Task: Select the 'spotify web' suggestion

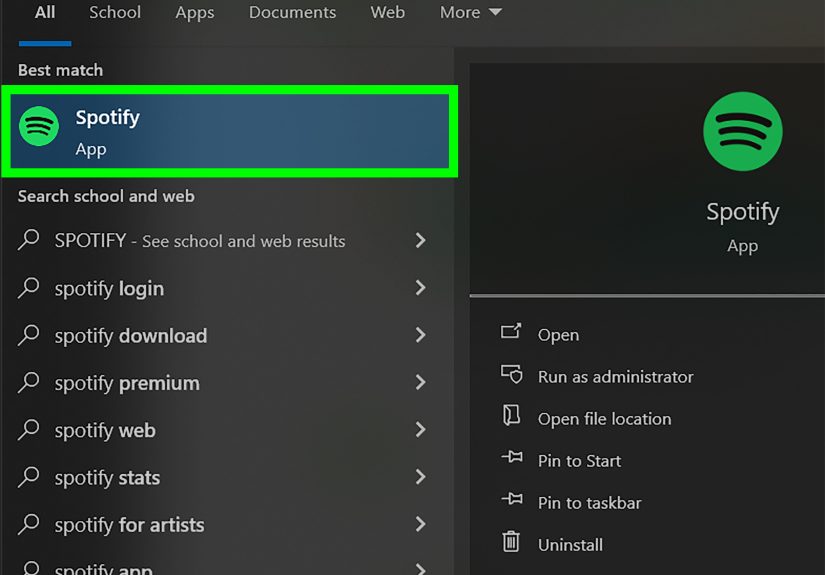Action: tap(226, 430)
